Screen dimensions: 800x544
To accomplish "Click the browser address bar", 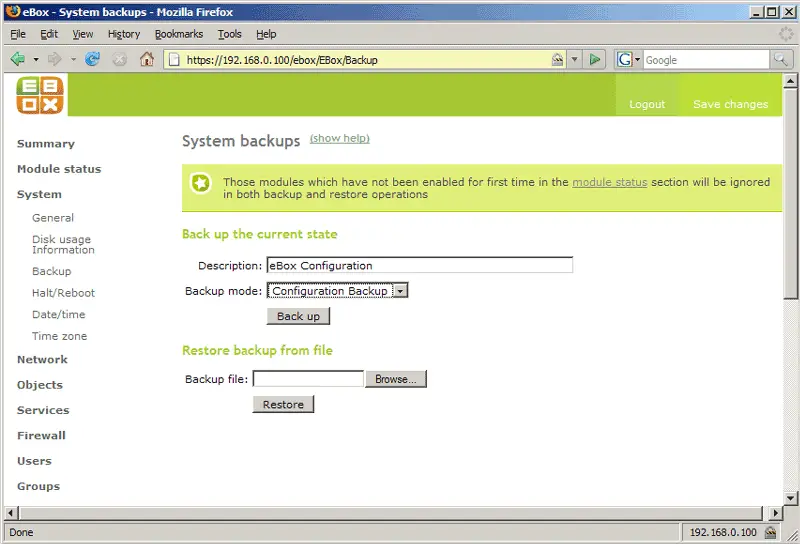I will pyautogui.click(x=367, y=60).
